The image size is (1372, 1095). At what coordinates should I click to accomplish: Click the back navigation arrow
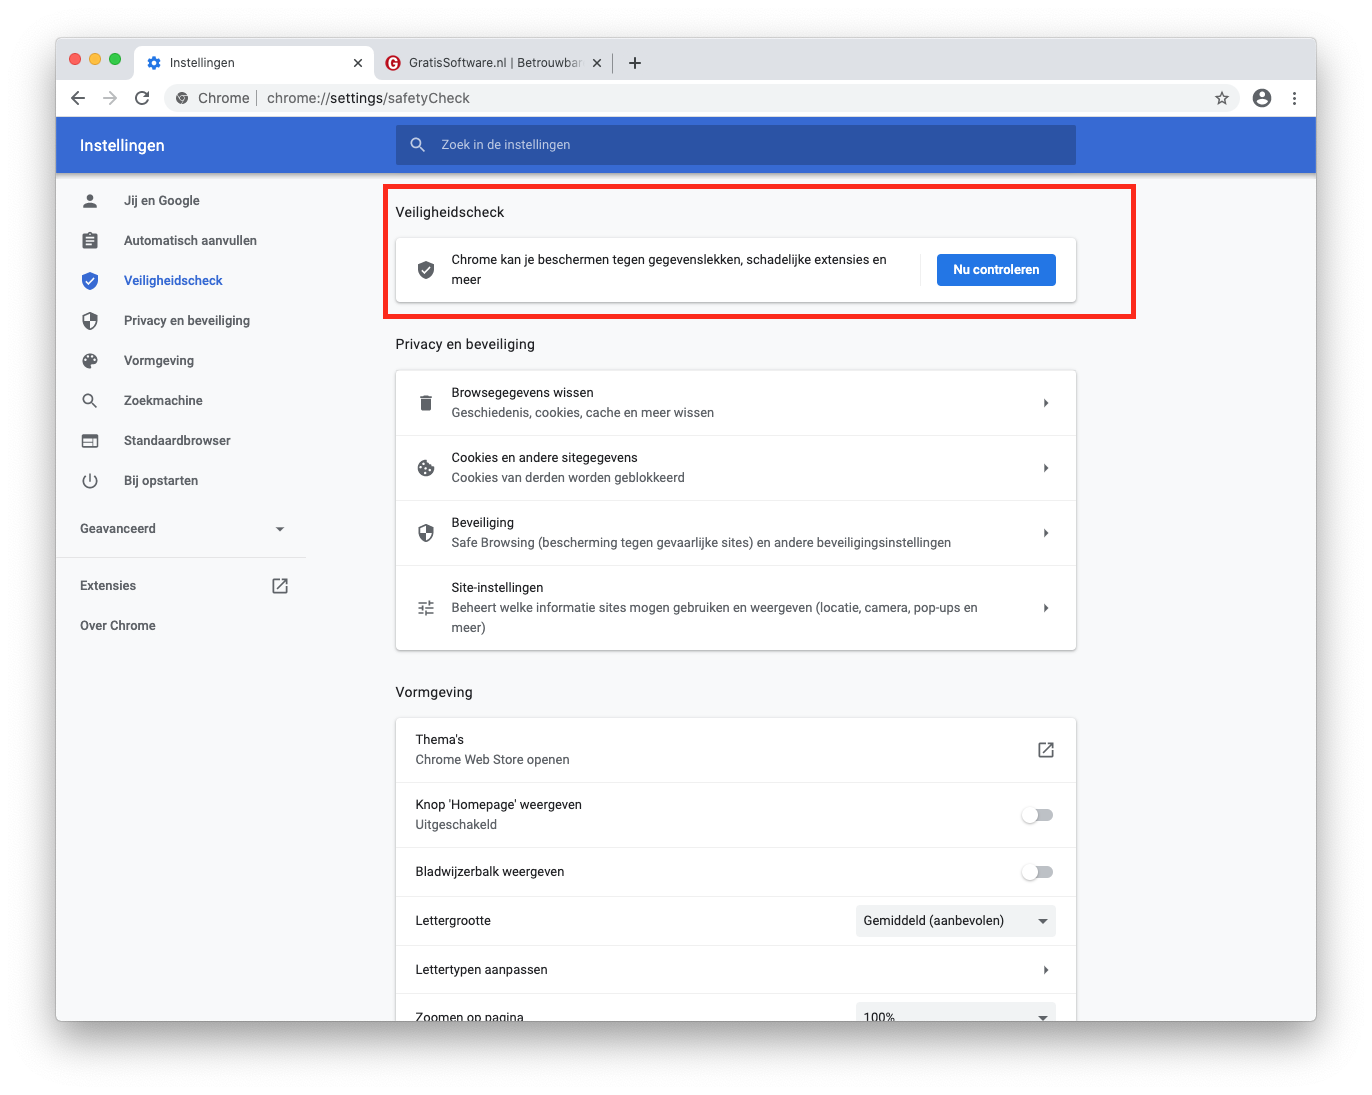click(x=78, y=98)
